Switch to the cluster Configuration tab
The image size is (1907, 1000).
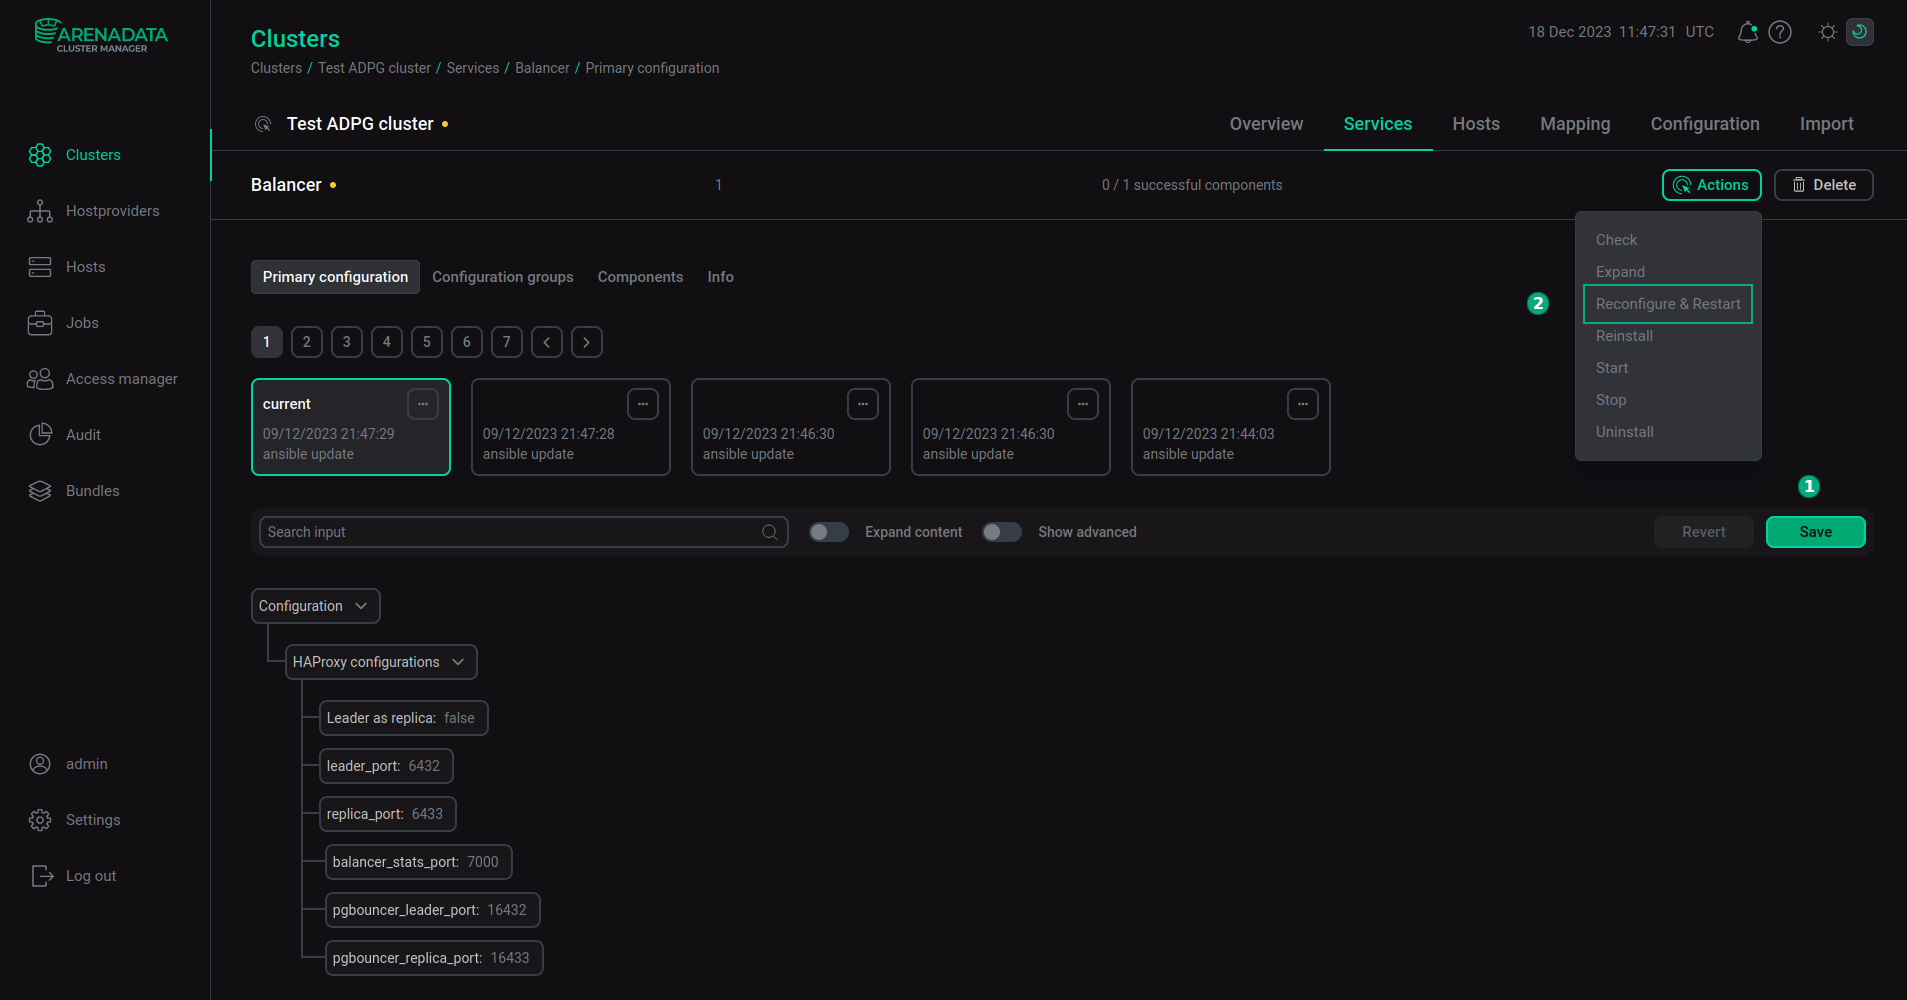pos(1705,124)
